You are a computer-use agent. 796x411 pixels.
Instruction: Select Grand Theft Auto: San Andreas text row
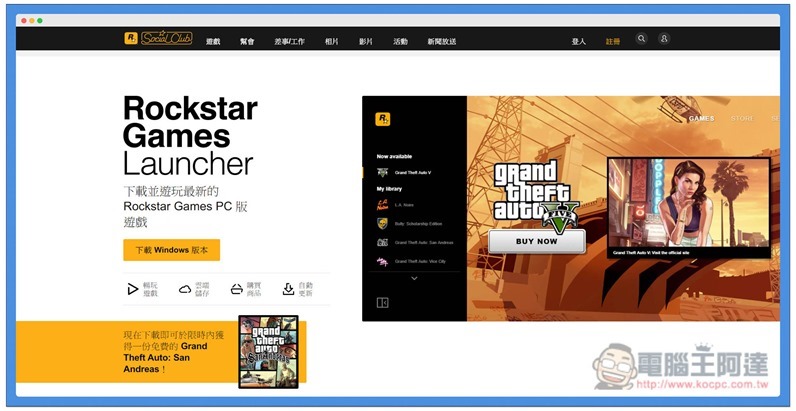[x=424, y=243]
